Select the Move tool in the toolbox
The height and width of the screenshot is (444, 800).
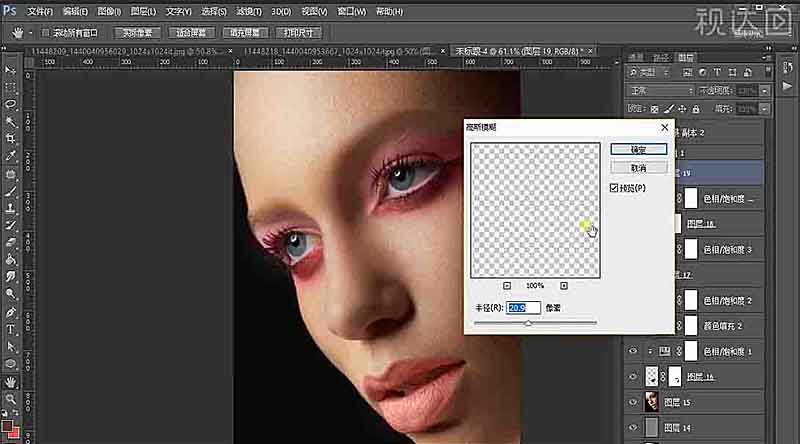10,70
